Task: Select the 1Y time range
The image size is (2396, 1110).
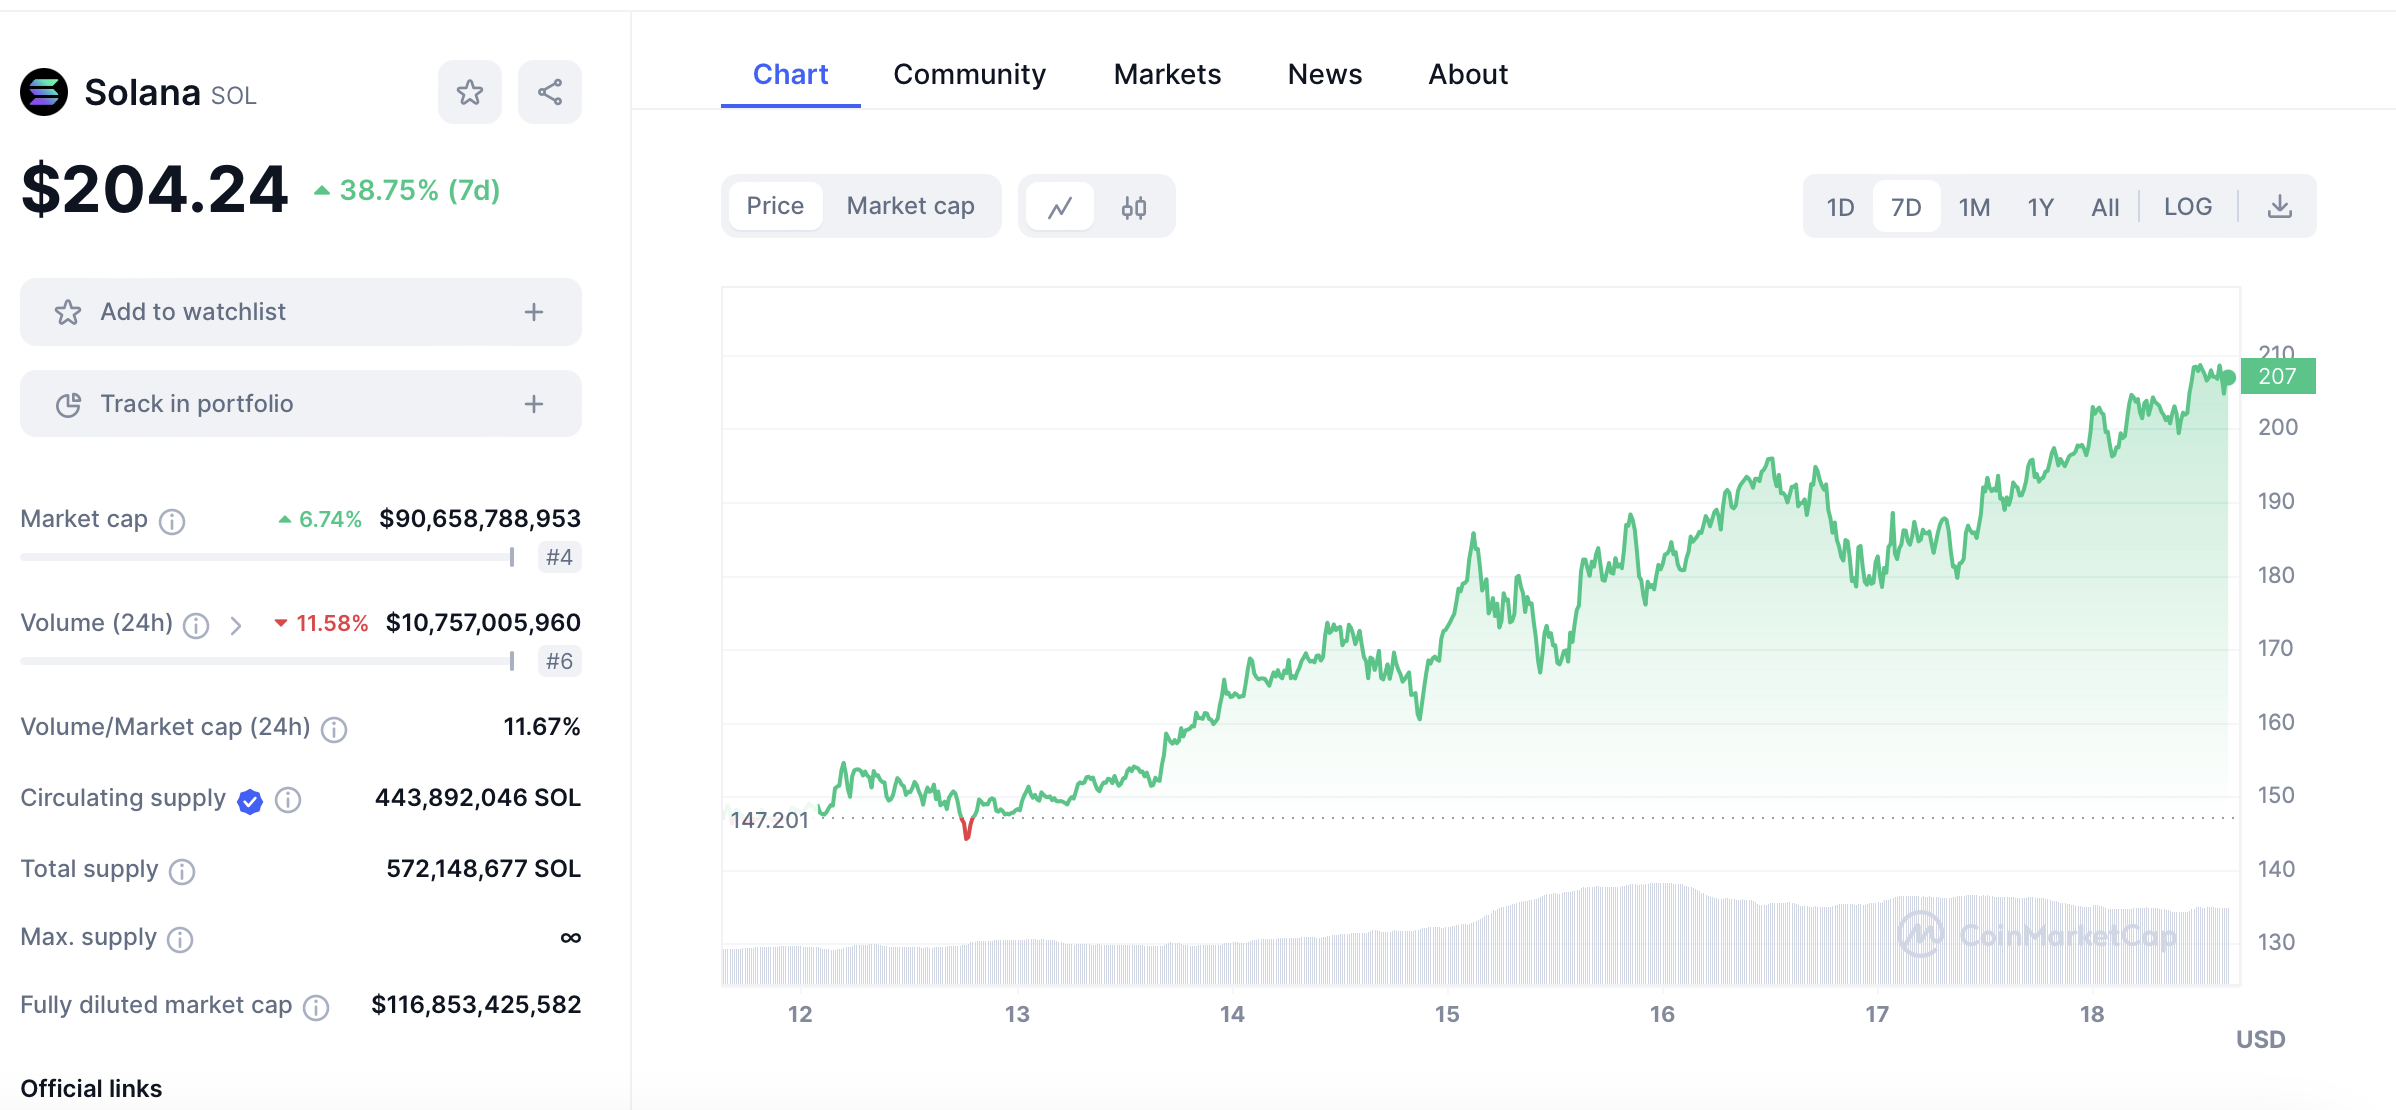Action: tap(2040, 207)
